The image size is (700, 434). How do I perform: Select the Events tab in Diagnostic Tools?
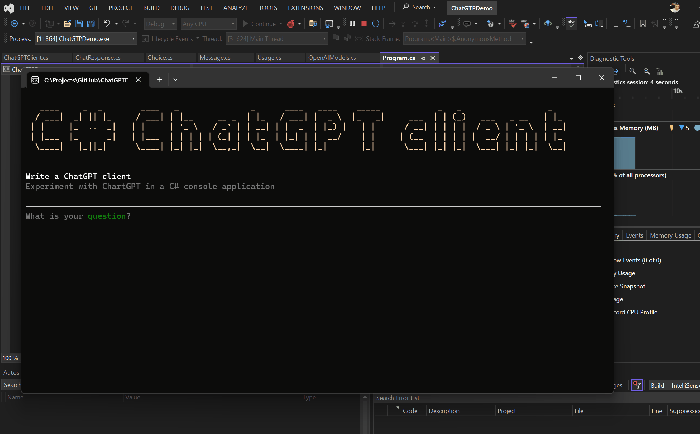pyautogui.click(x=634, y=235)
